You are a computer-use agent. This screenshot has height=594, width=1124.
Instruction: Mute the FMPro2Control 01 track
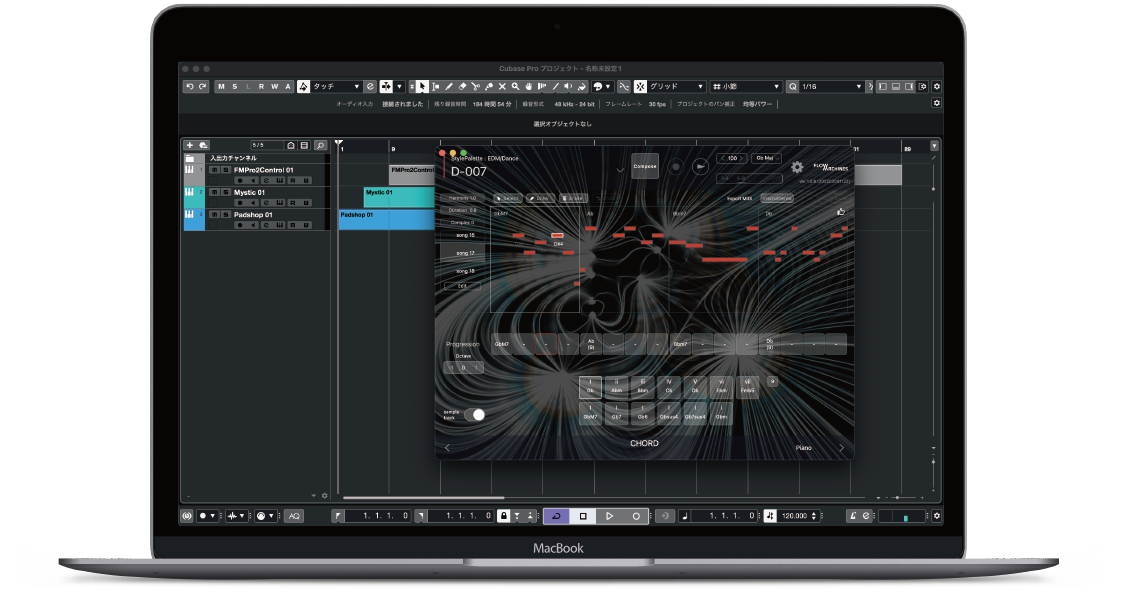214,171
